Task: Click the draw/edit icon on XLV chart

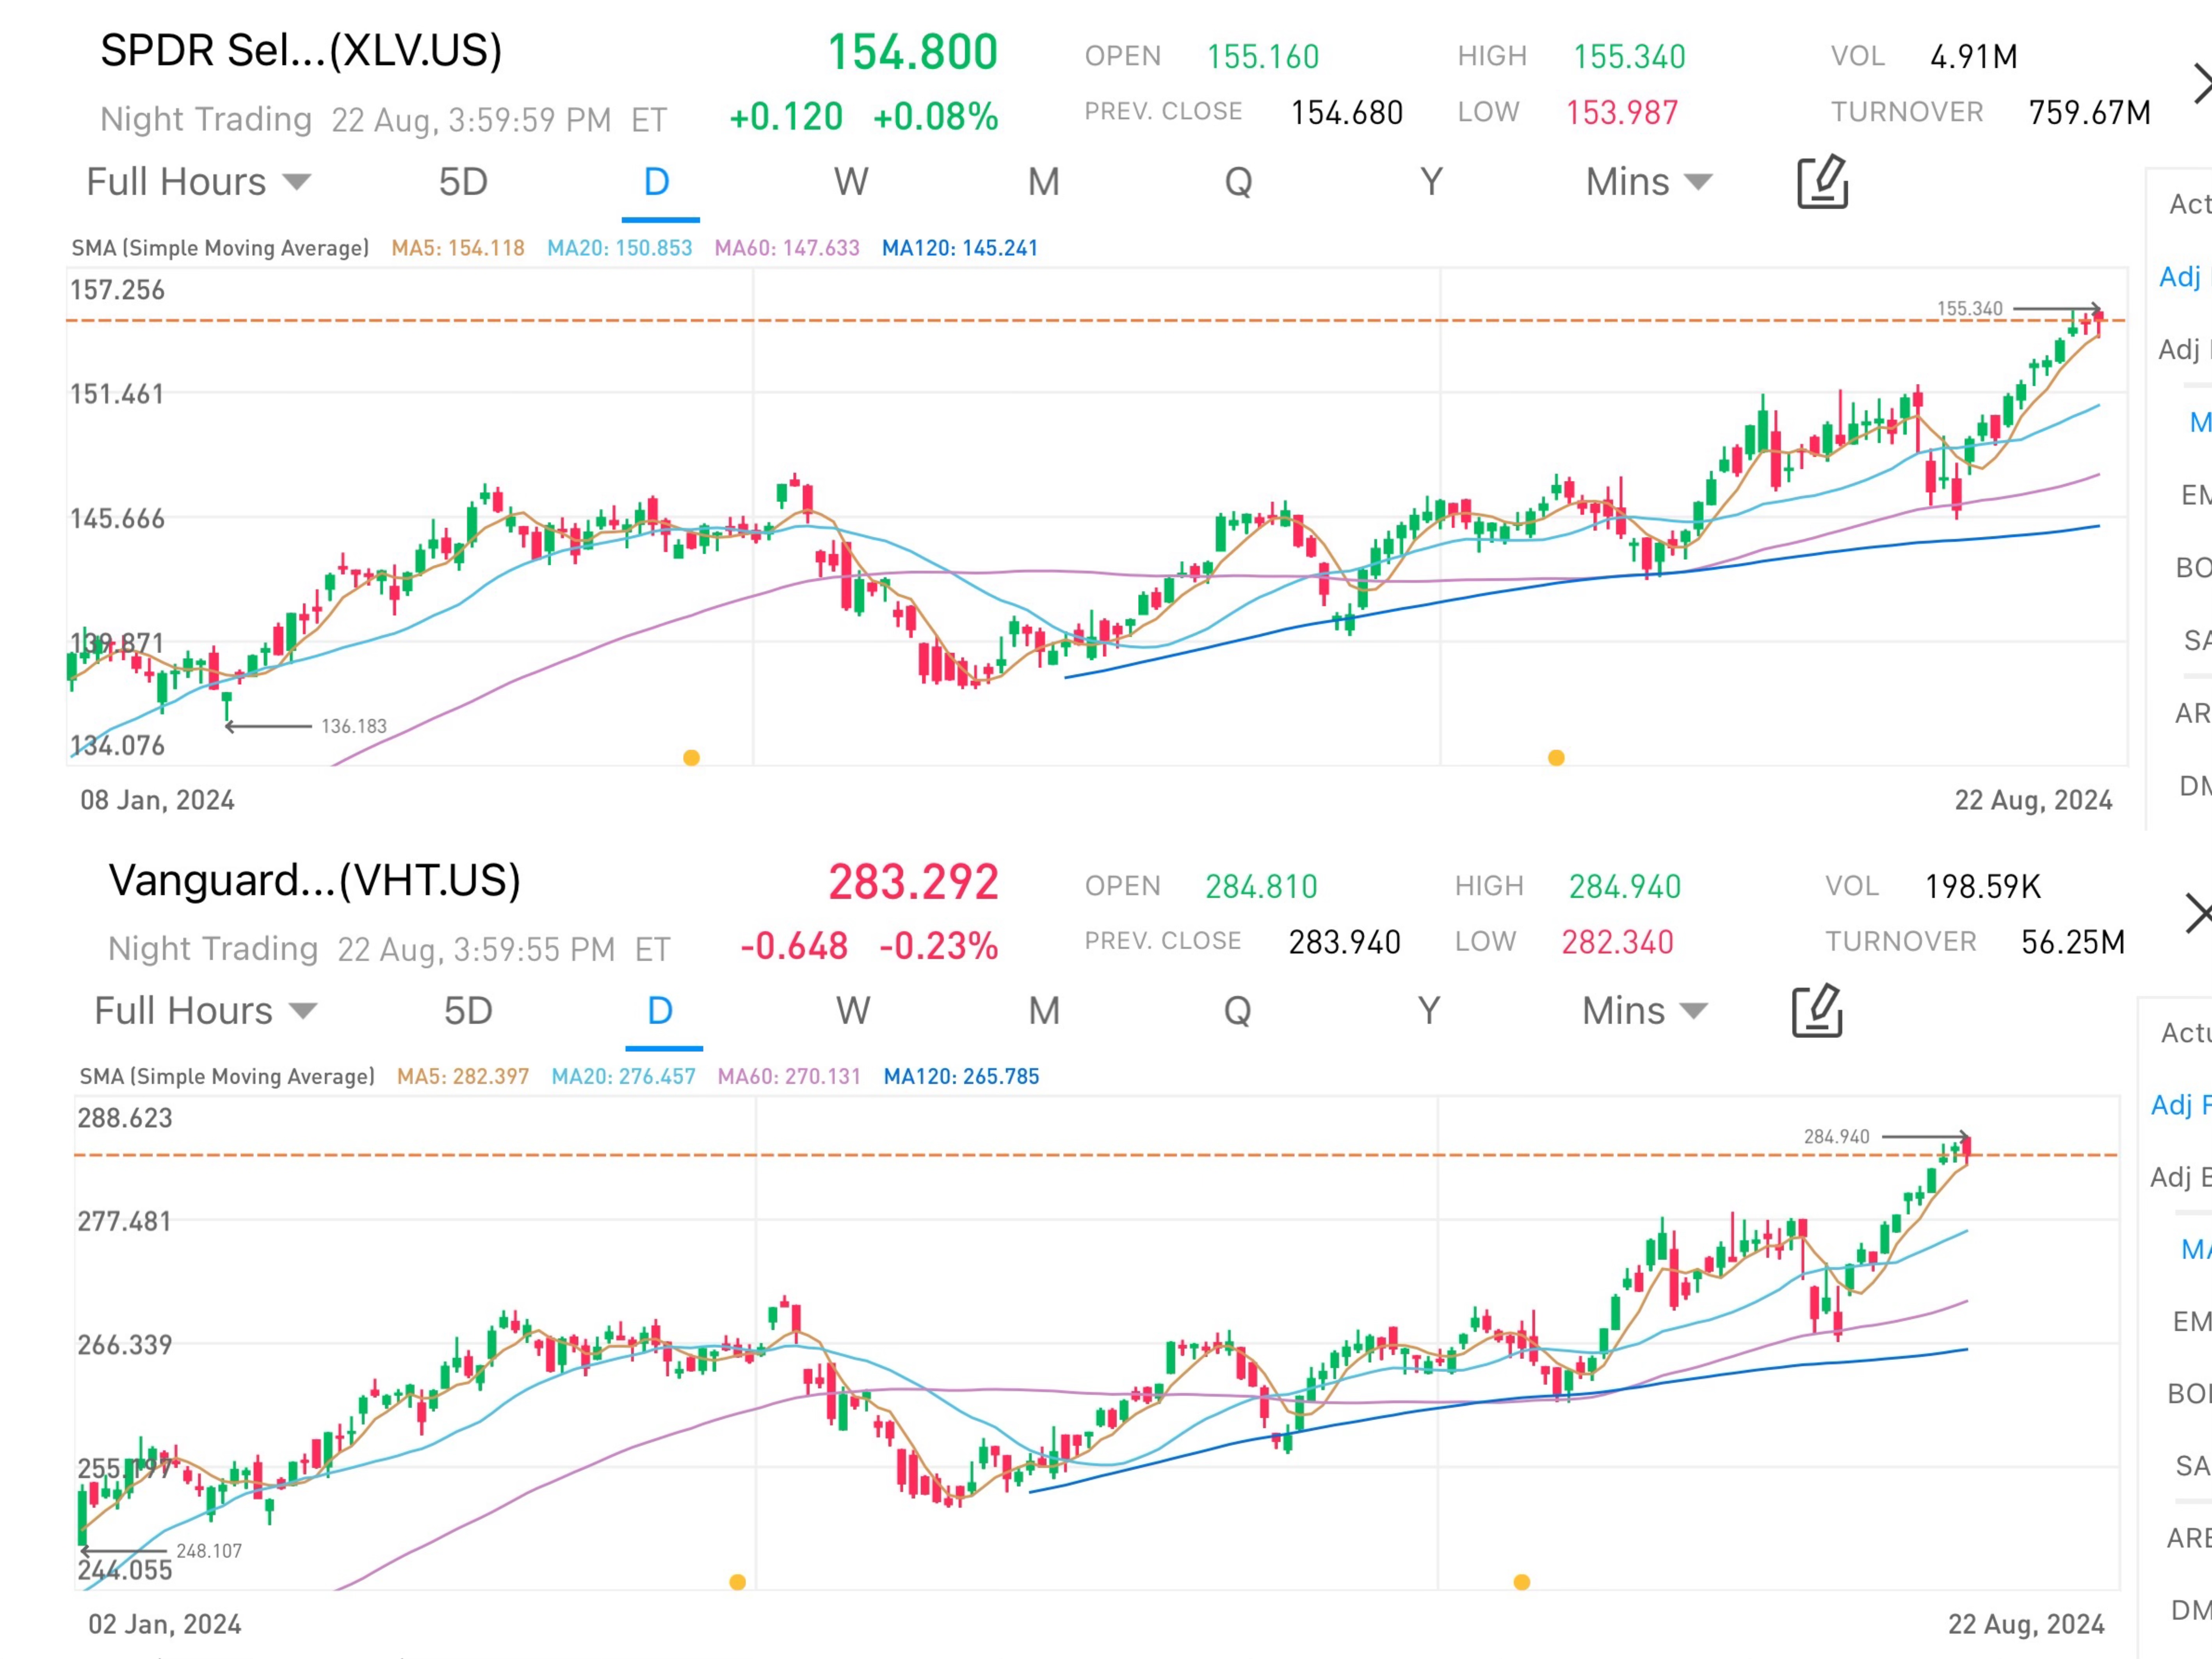Action: (1822, 182)
